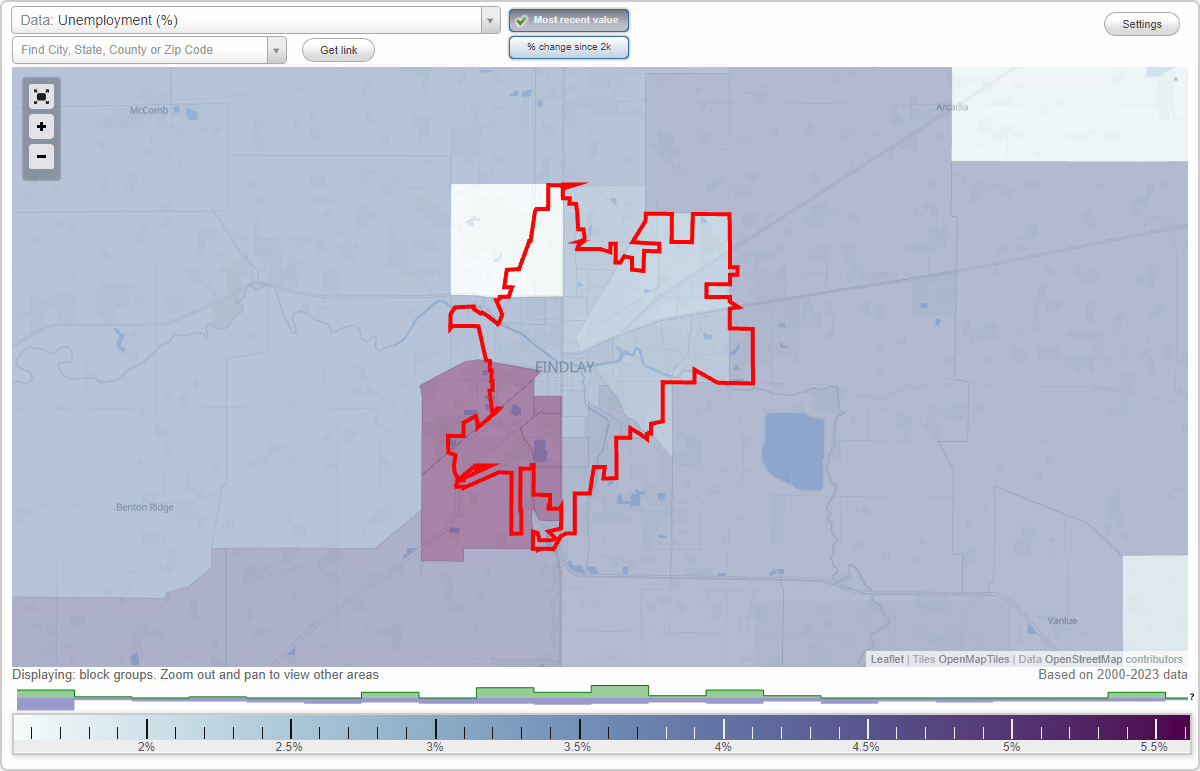The image size is (1200, 771).
Task: Click the Get link button
Action: click(338, 50)
